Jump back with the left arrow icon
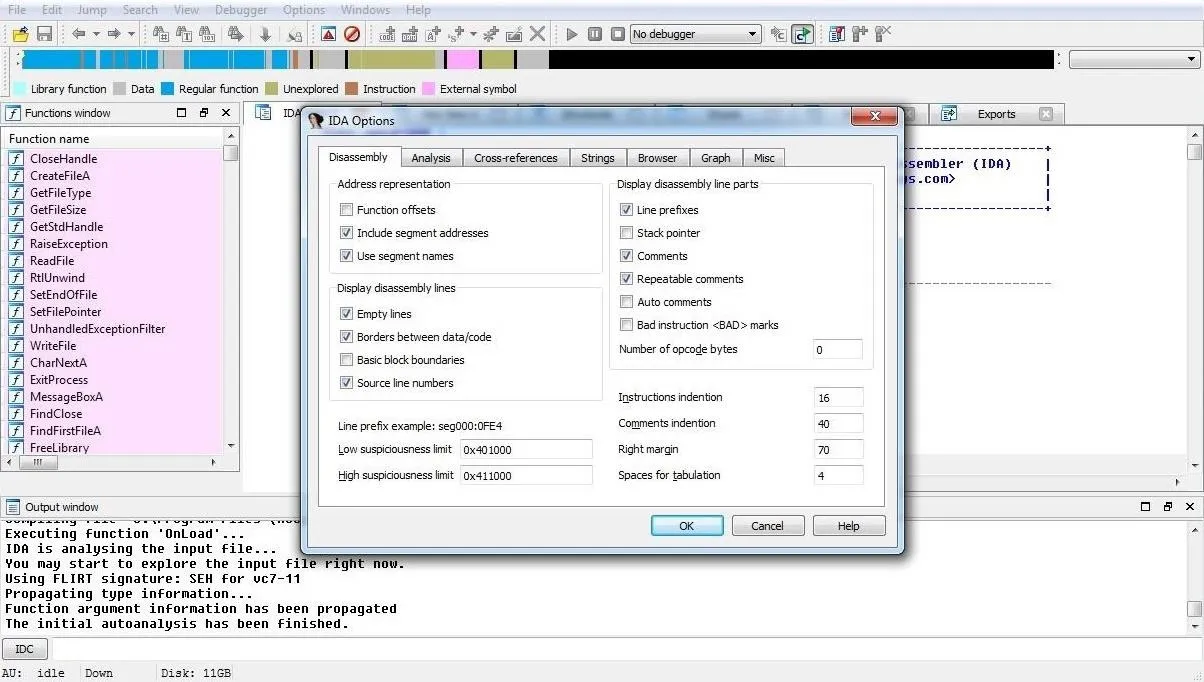 [78, 34]
